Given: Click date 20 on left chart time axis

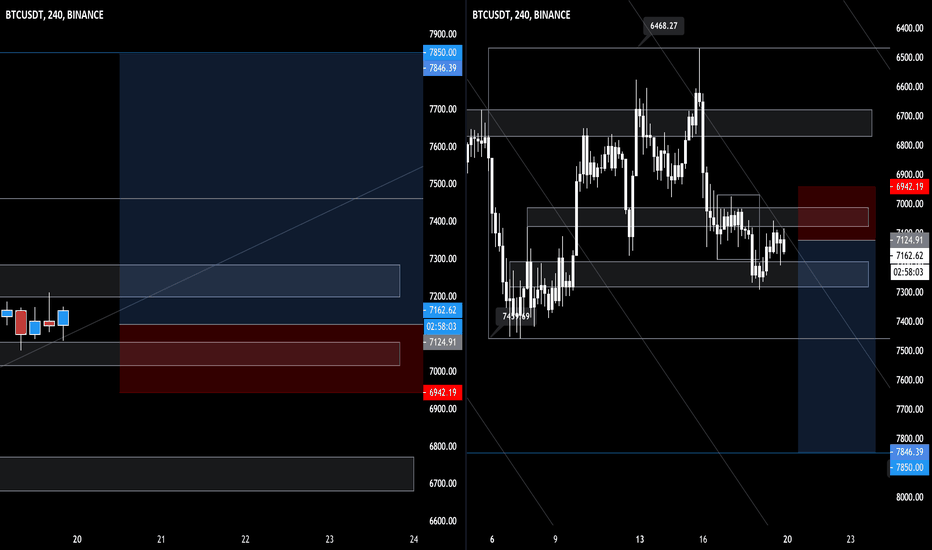Looking at the screenshot, I should (77, 539).
